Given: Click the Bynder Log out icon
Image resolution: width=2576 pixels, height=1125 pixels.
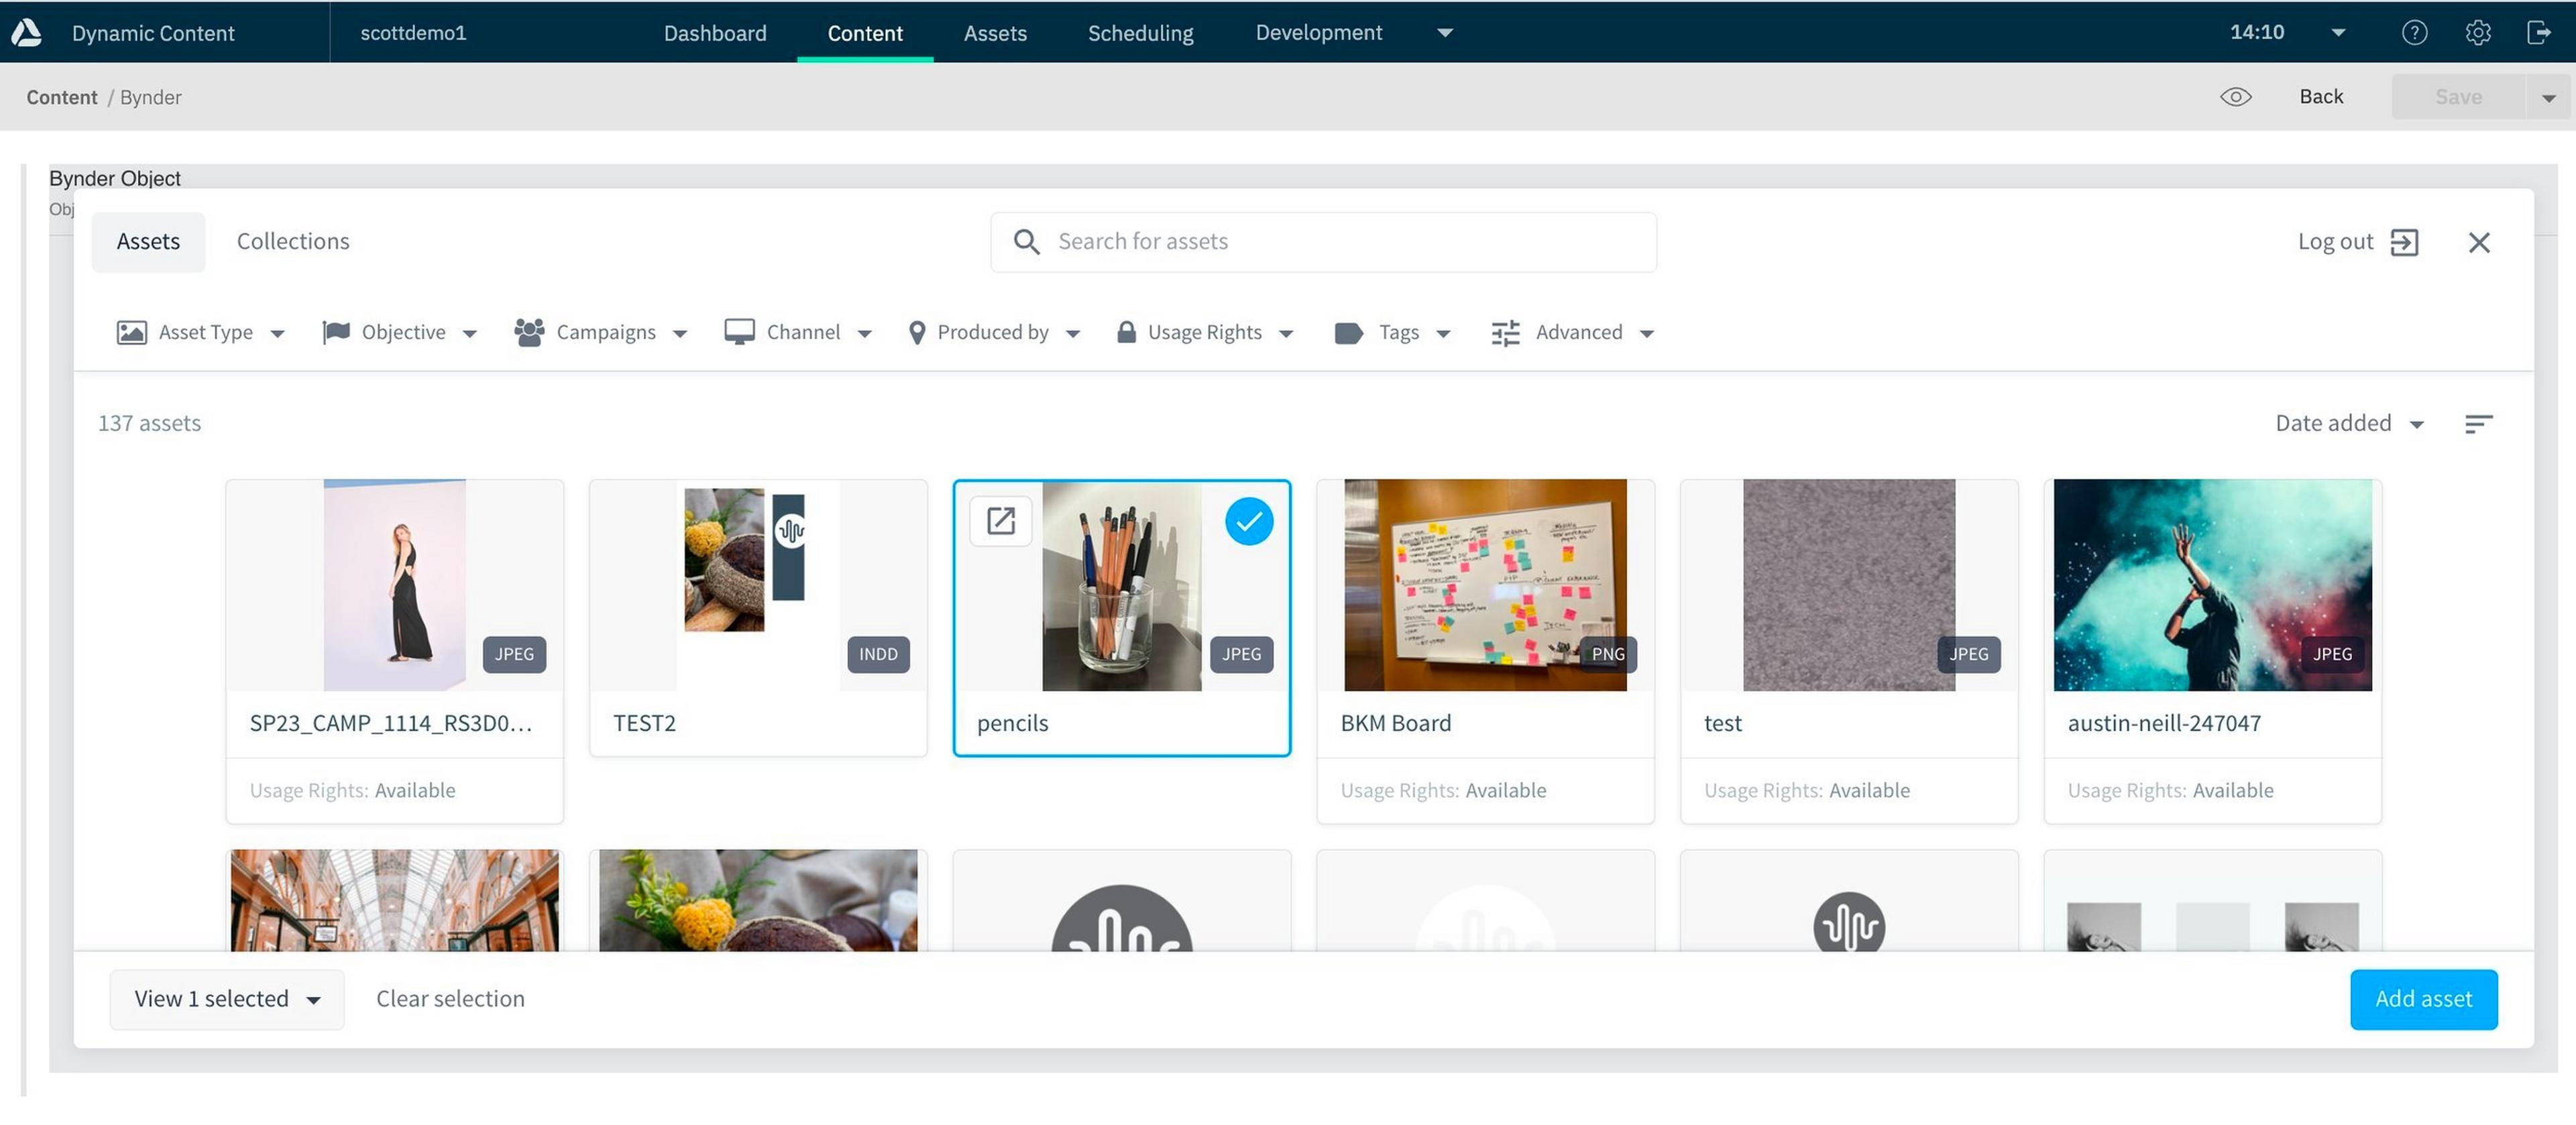Looking at the screenshot, I should [x=2404, y=242].
